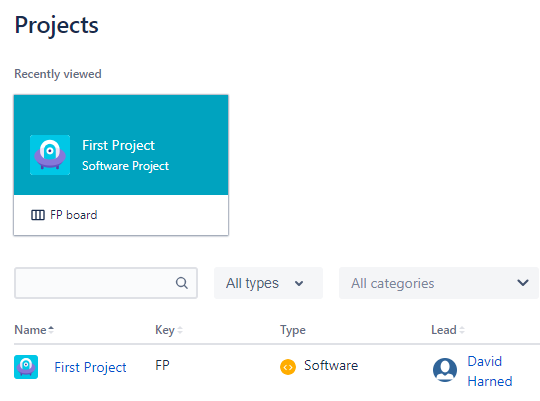Click the First Project avatar in table row
This screenshot has height=401, width=540.
coord(26,367)
